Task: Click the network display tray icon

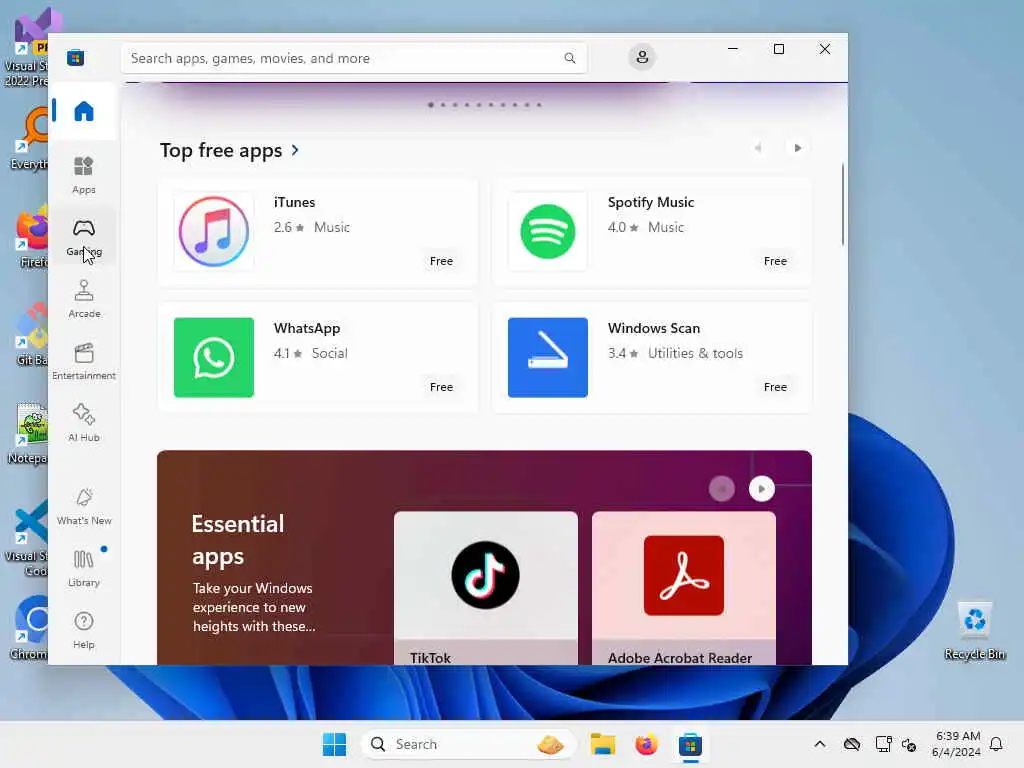Action: pos(883,744)
